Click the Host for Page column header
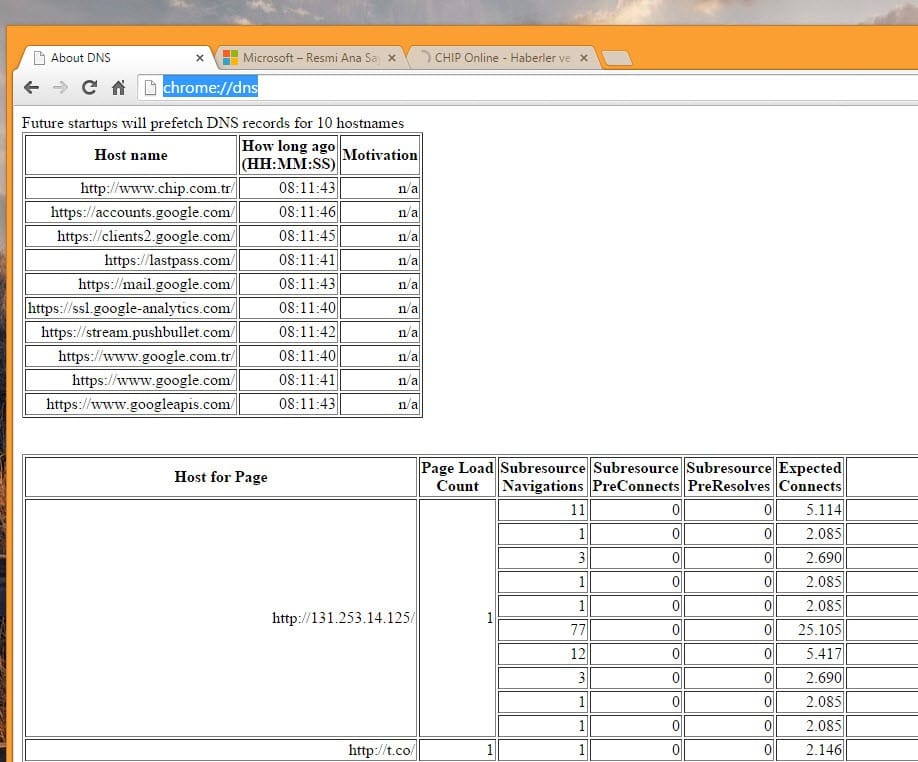The image size is (918, 762). click(221, 477)
